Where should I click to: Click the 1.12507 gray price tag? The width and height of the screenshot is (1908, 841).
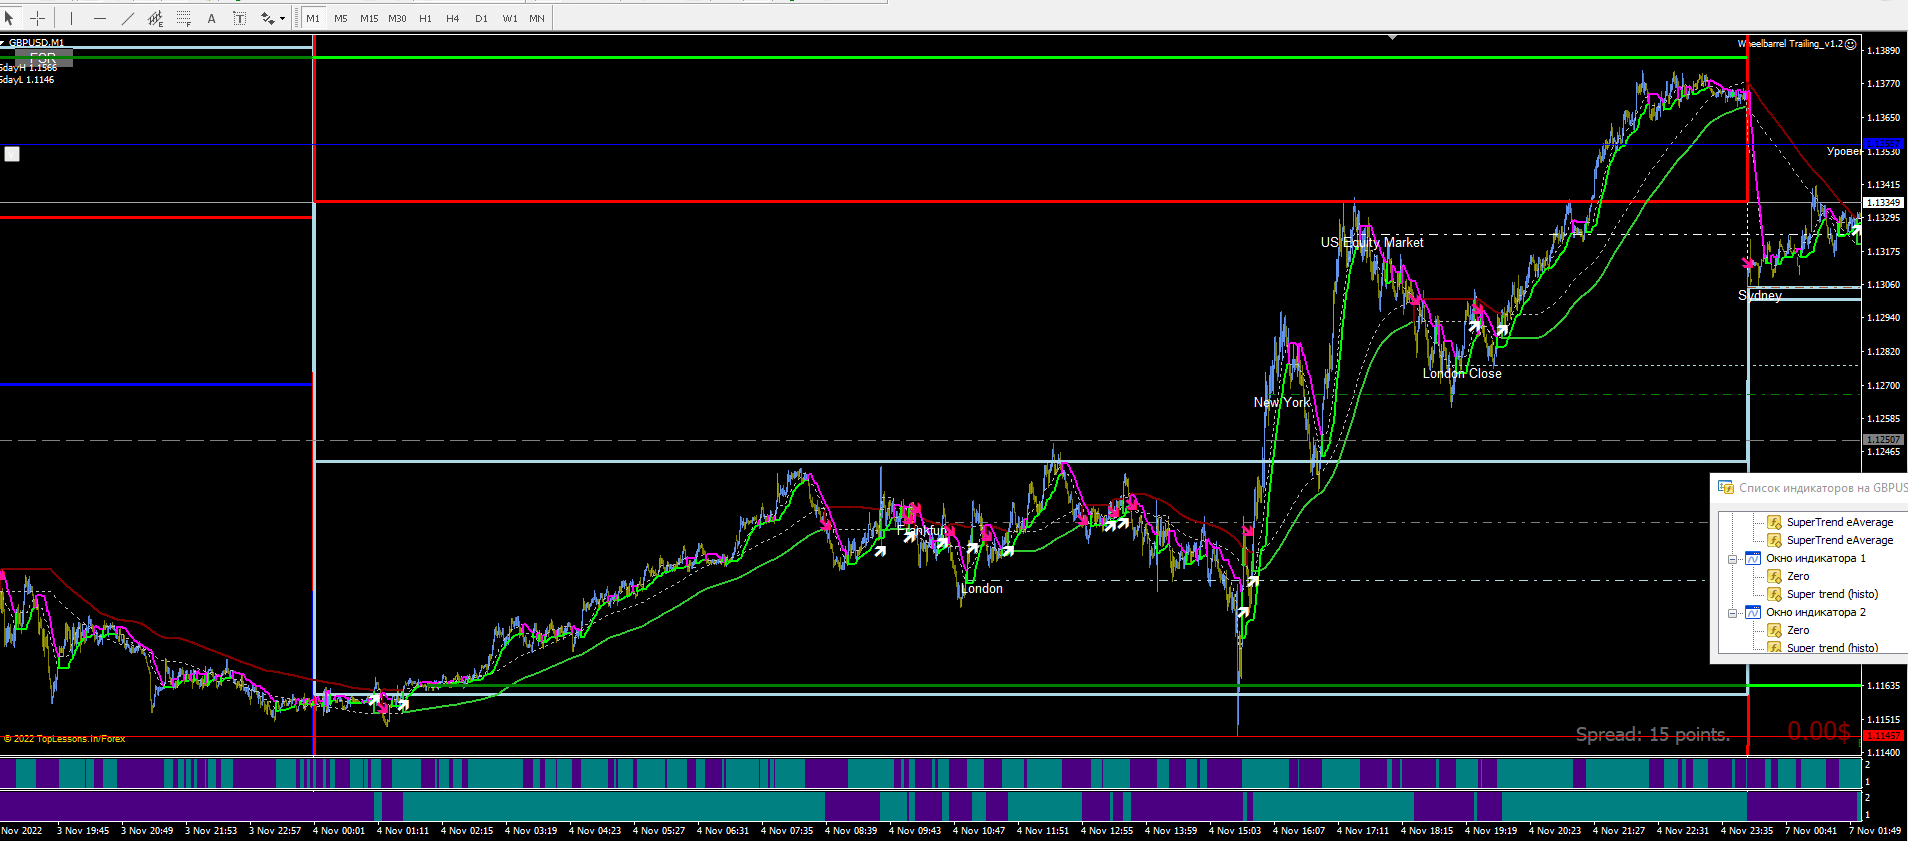pos(1883,440)
